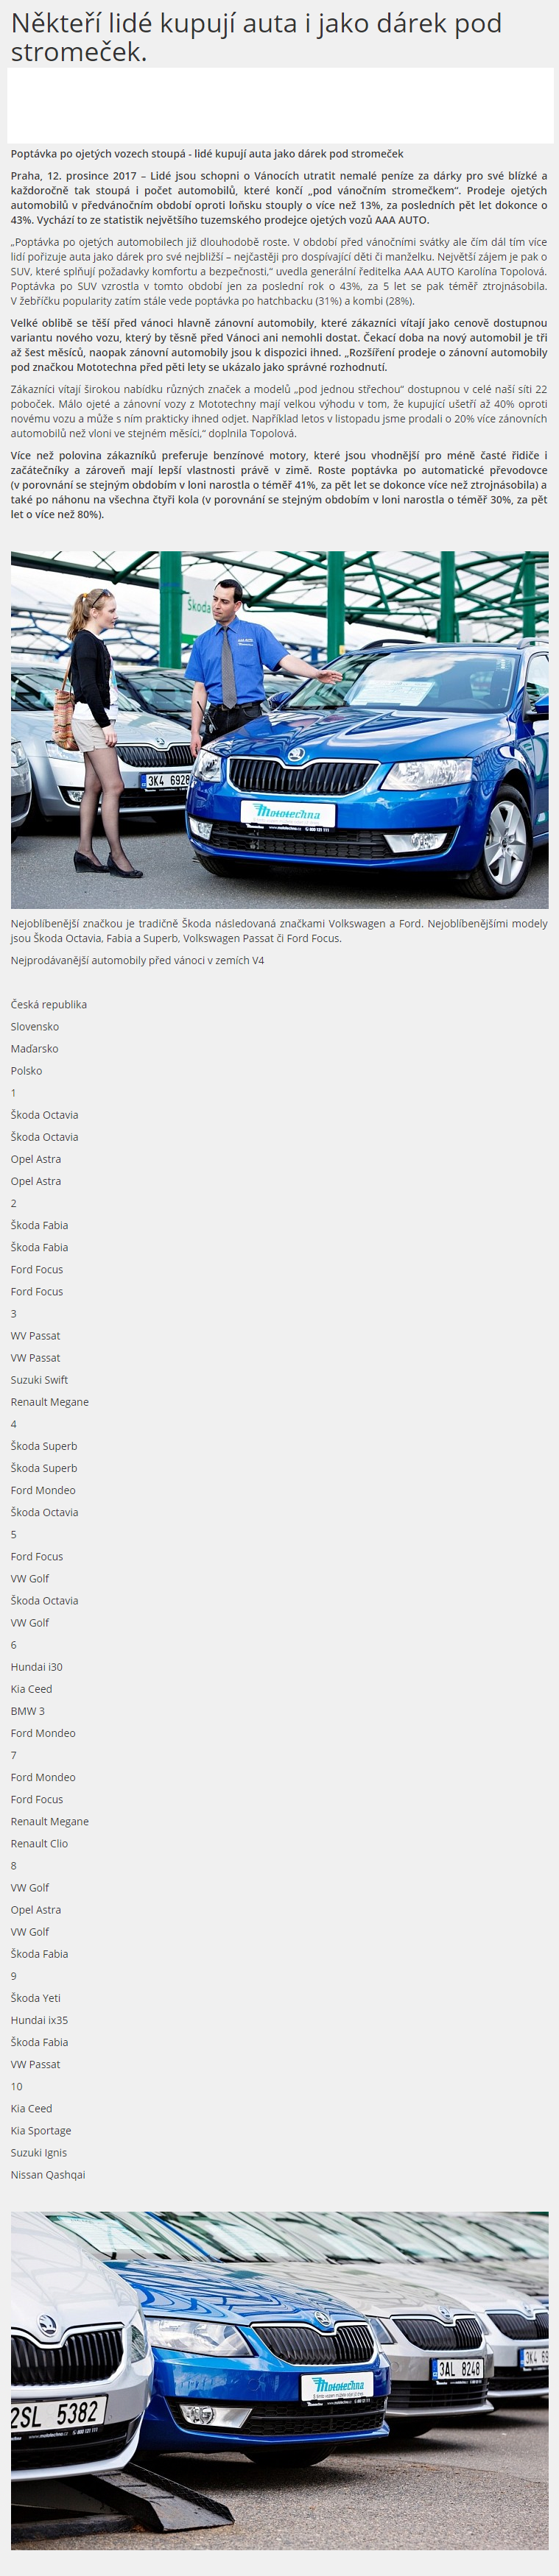This screenshot has height=2576, width=559.
Task: Click the Nissan Qashqai entry
Action: coord(48,2174)
